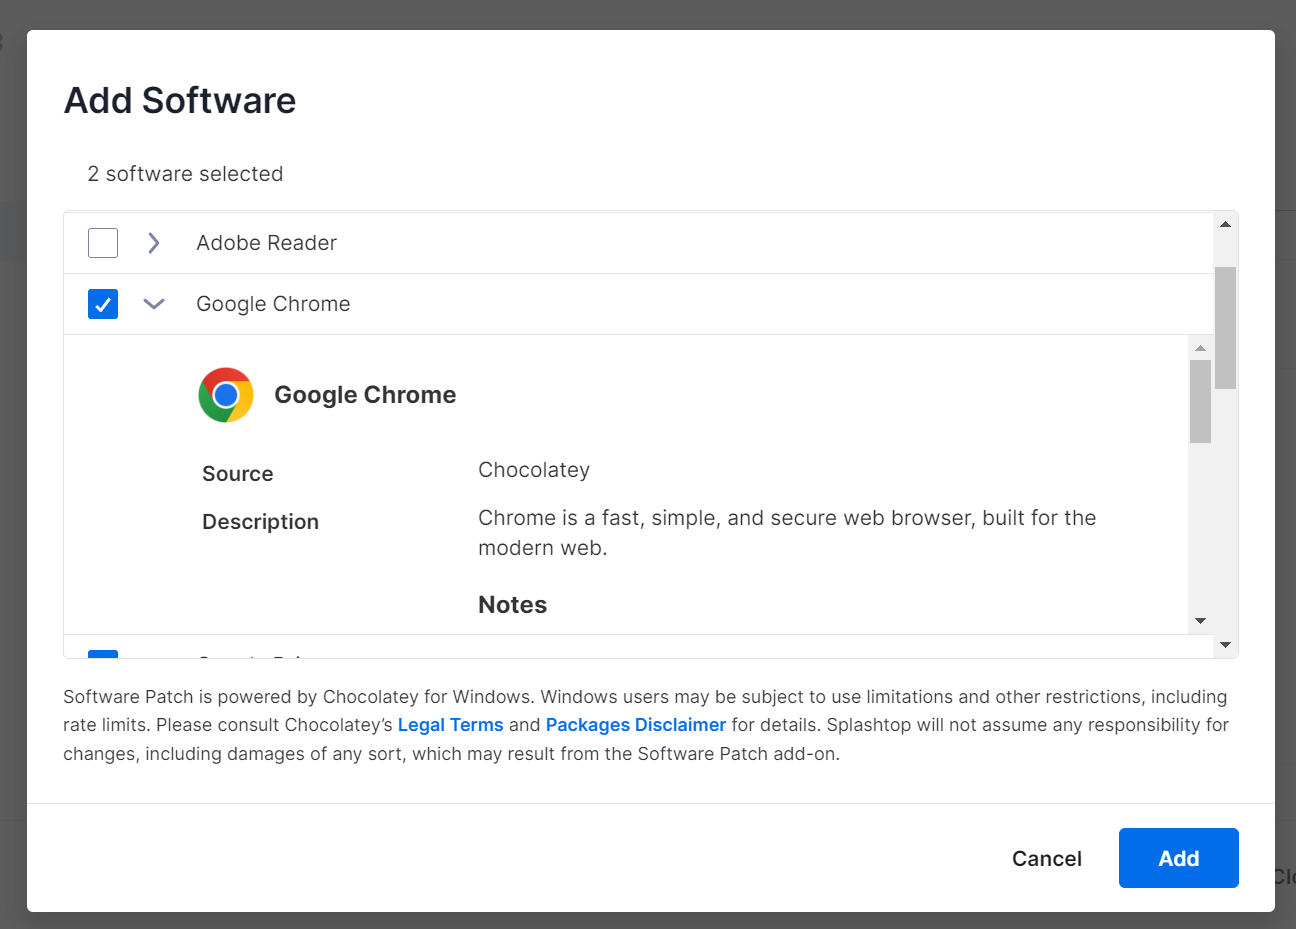Check the Adobe Reader checkbox
The width and height of the screenshot is (1296, 929).
pos(103,242)
